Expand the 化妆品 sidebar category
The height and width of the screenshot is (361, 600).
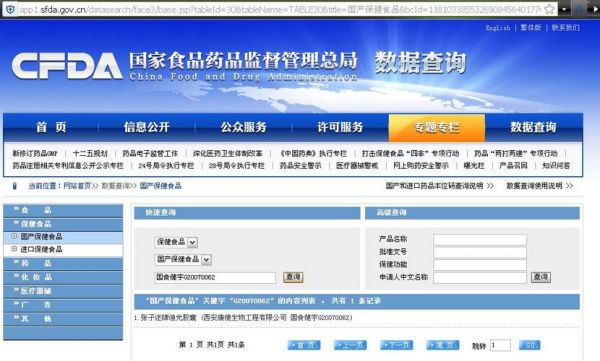tap(63, 277)
